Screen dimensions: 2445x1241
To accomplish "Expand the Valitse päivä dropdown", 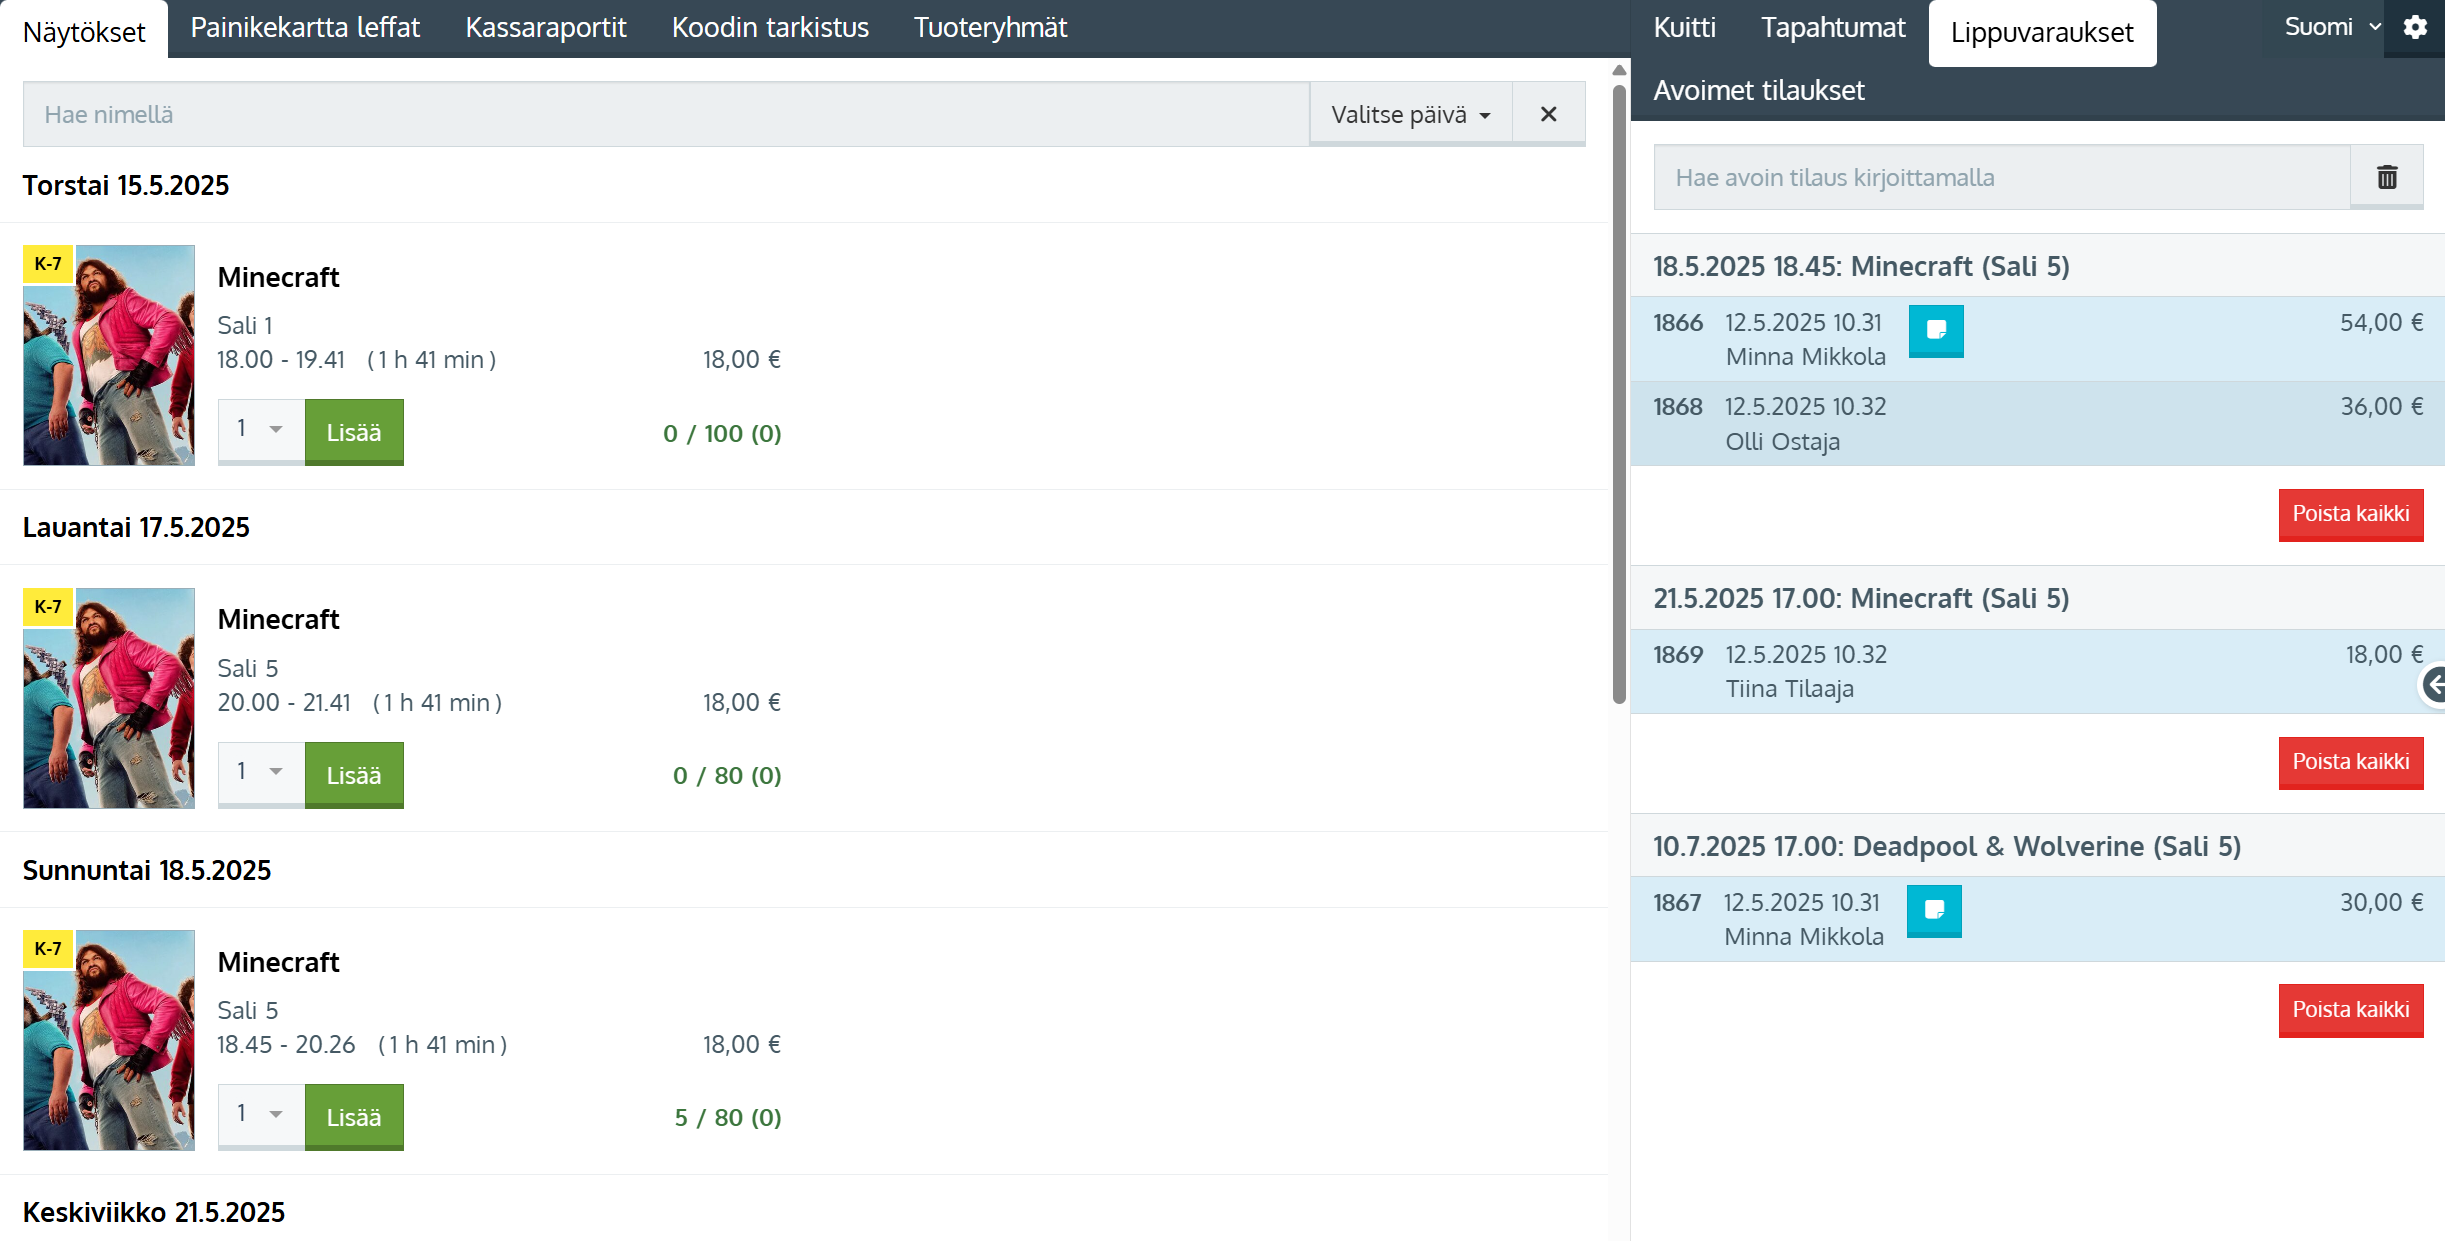I will pyautogui.click(x=1410, y=114).
